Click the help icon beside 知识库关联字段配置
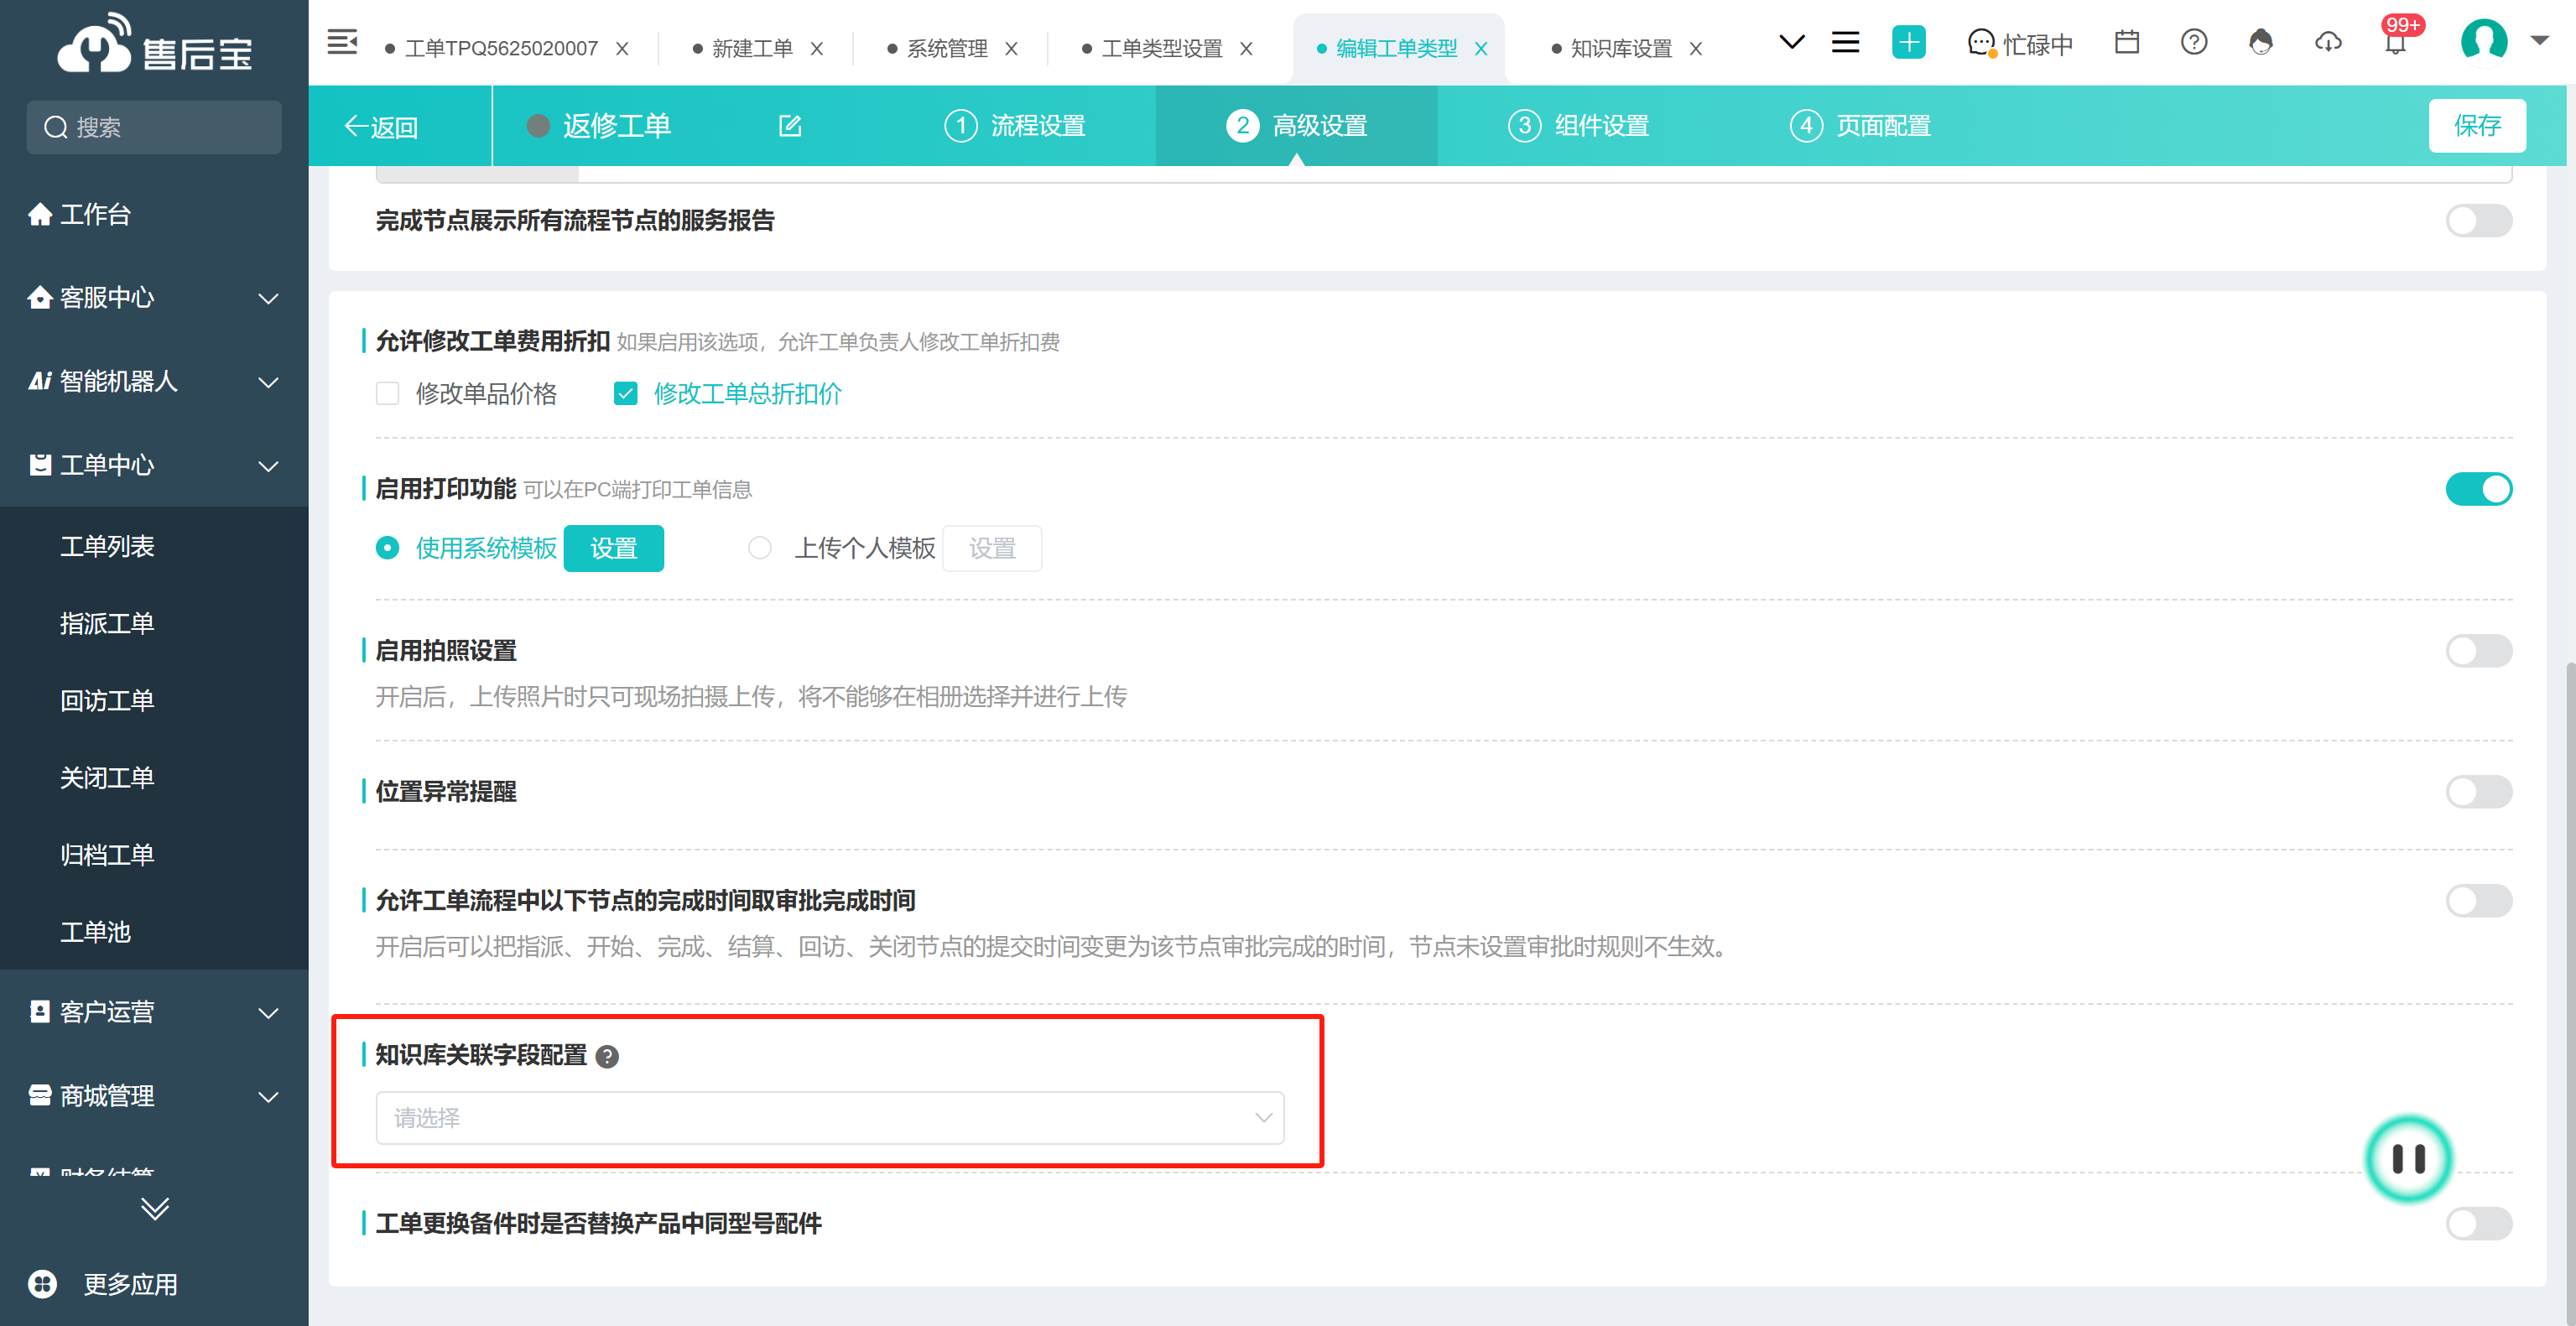Image resolution: width=2576 pixels, height=1326 pixels. click(x=607, y=1056)
